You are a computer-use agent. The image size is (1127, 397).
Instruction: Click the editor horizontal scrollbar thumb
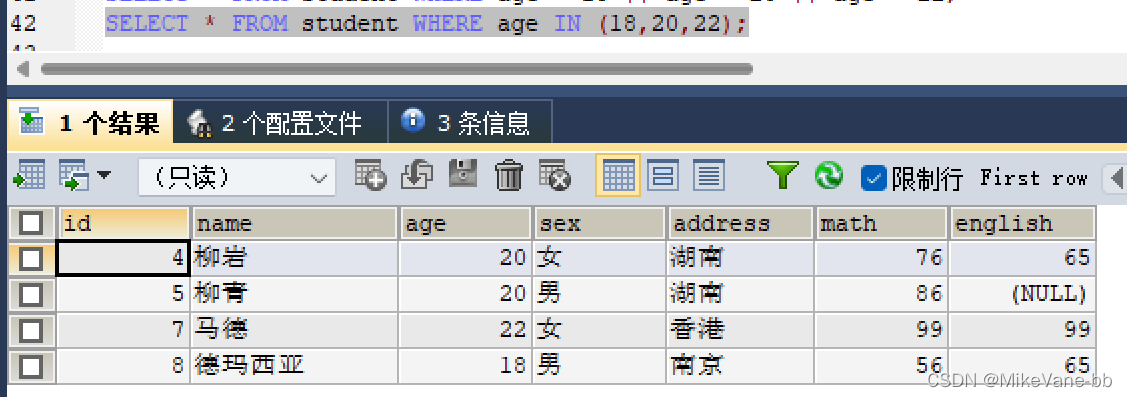tap(396, 69)
